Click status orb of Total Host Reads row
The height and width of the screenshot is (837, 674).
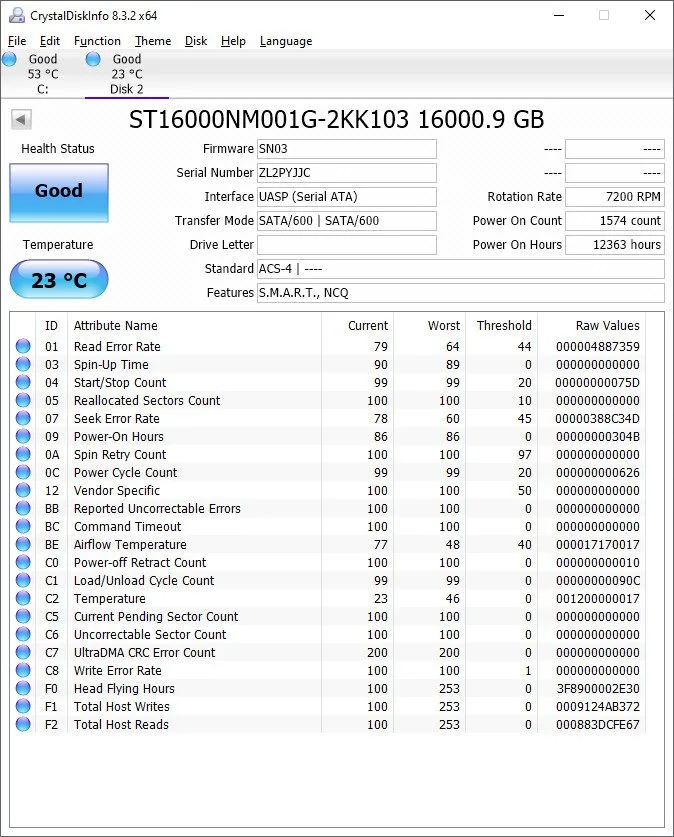23,724
